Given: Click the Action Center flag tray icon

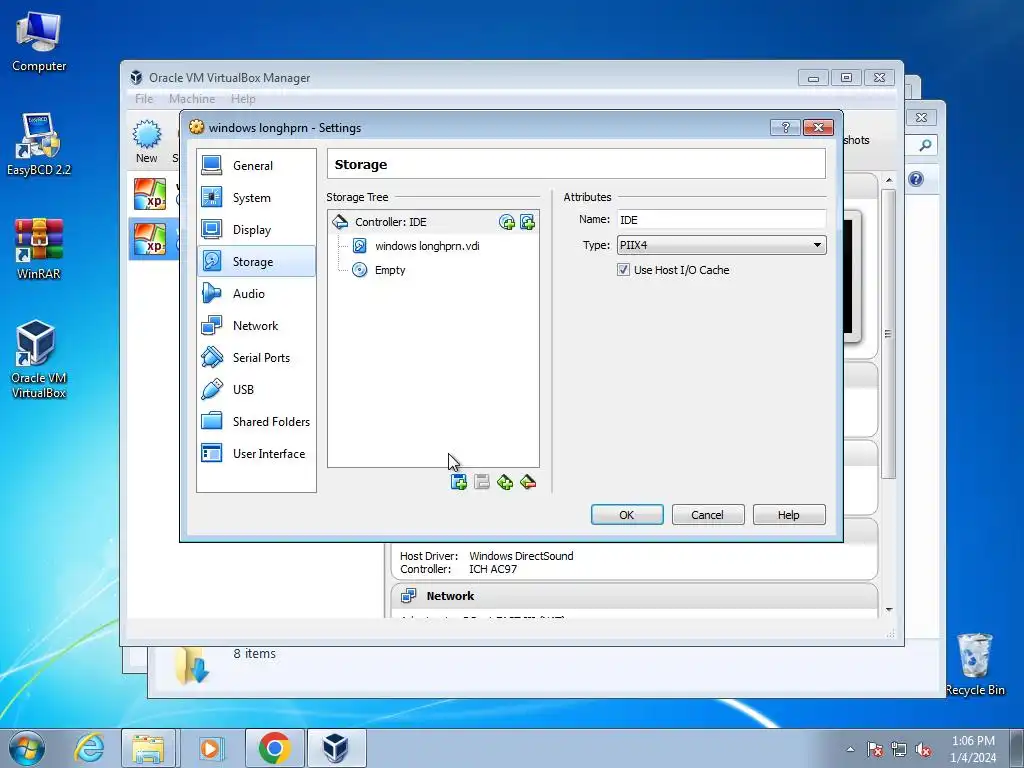Looking at the screenshot, I should pos(875,749).
